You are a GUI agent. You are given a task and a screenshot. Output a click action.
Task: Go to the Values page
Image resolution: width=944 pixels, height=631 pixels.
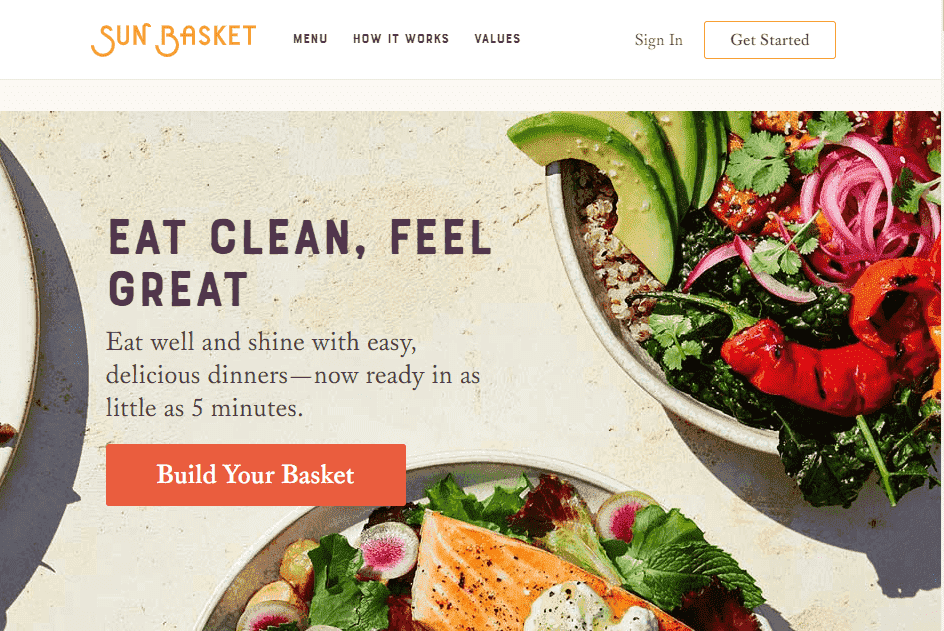497,39
